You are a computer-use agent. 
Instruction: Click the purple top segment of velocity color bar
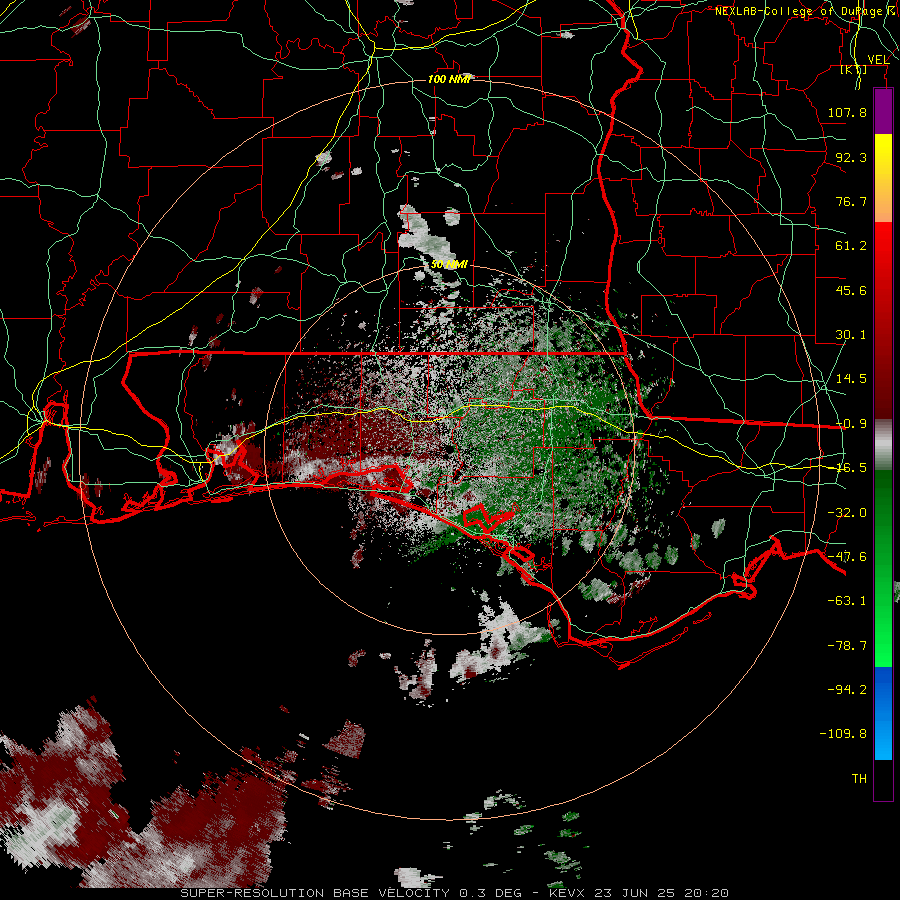[883, 111]
